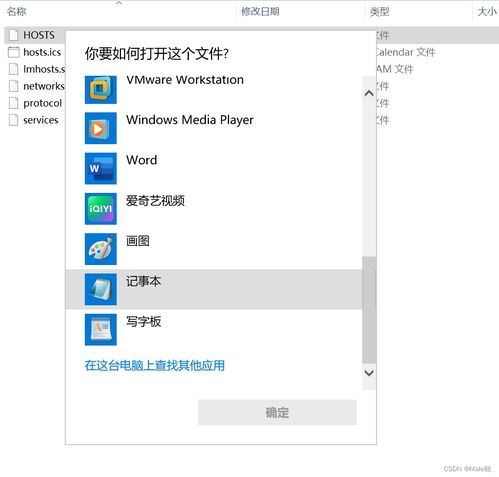Choose 爱奇艺视频 label in list
This screenshot has width=499, height=477.
[155, 201]
